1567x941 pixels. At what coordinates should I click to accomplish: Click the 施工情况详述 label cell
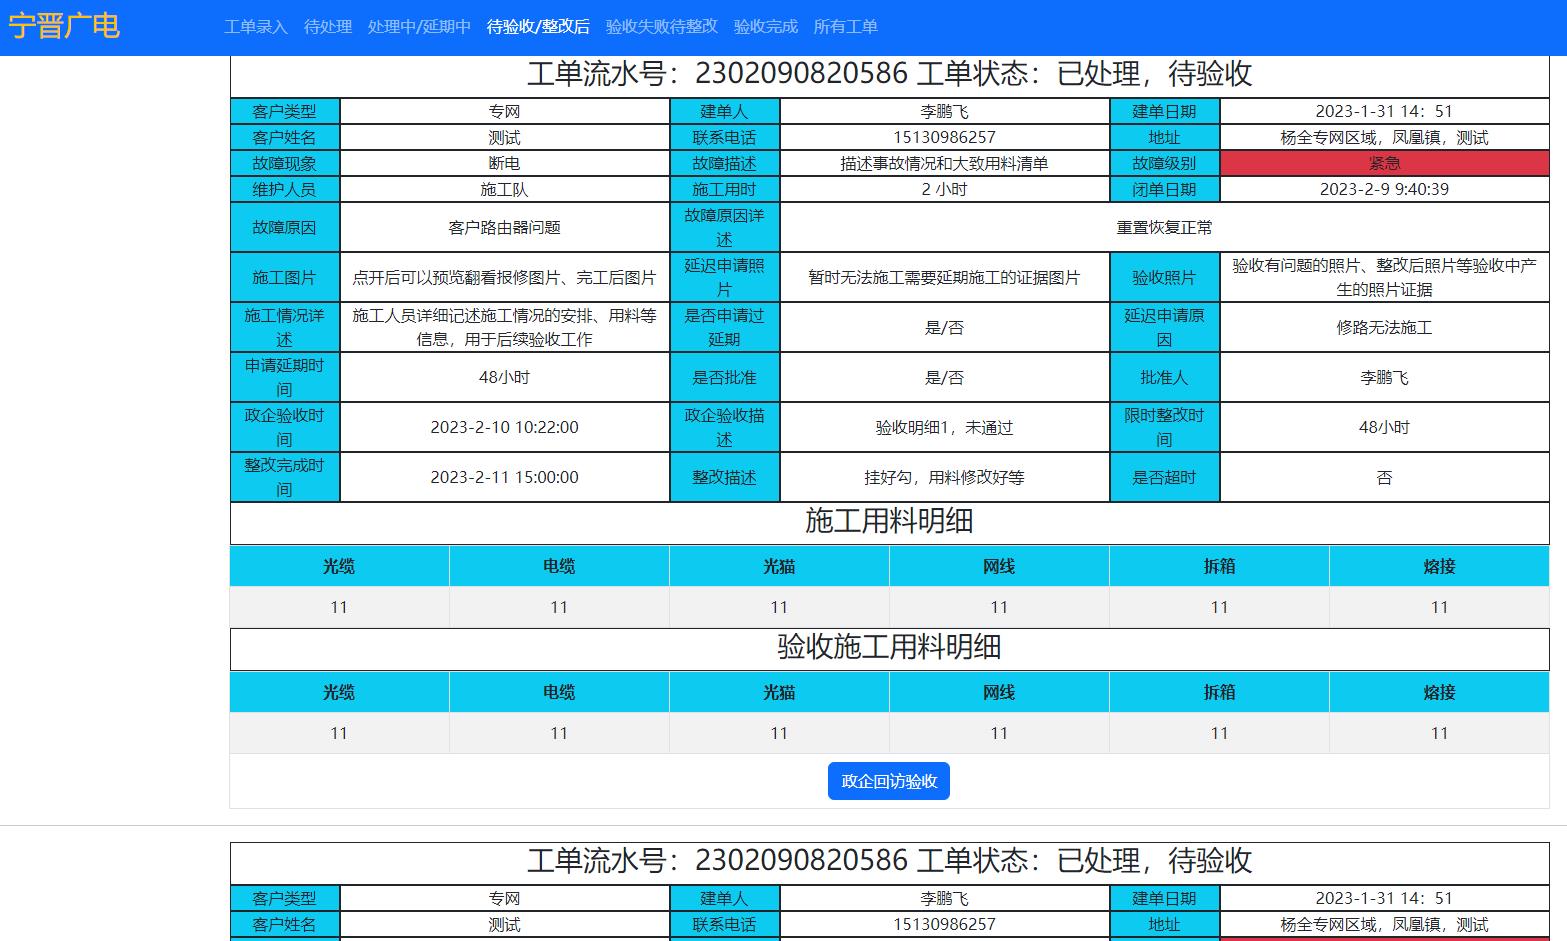(285, 327)
